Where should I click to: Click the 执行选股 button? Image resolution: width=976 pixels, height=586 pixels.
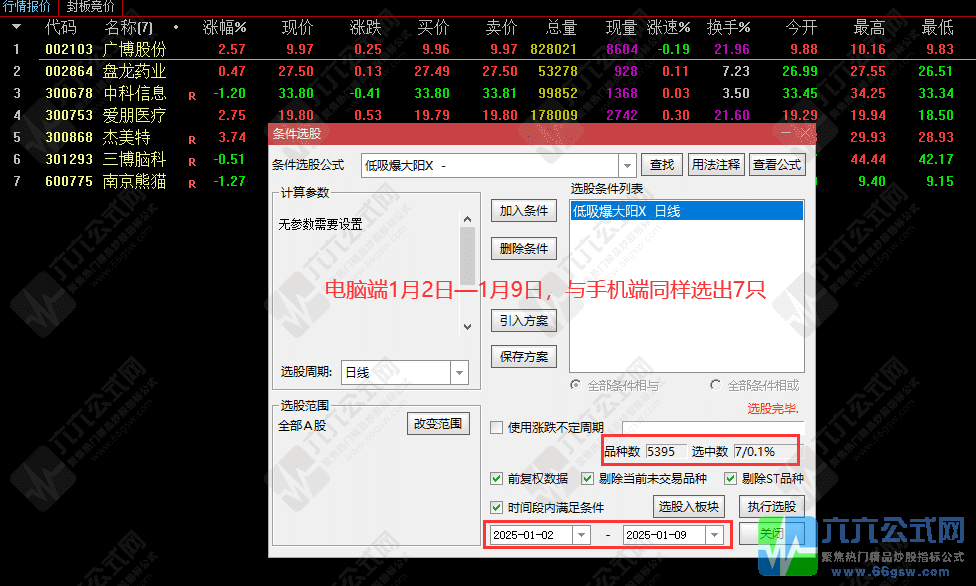pos(771,506)
